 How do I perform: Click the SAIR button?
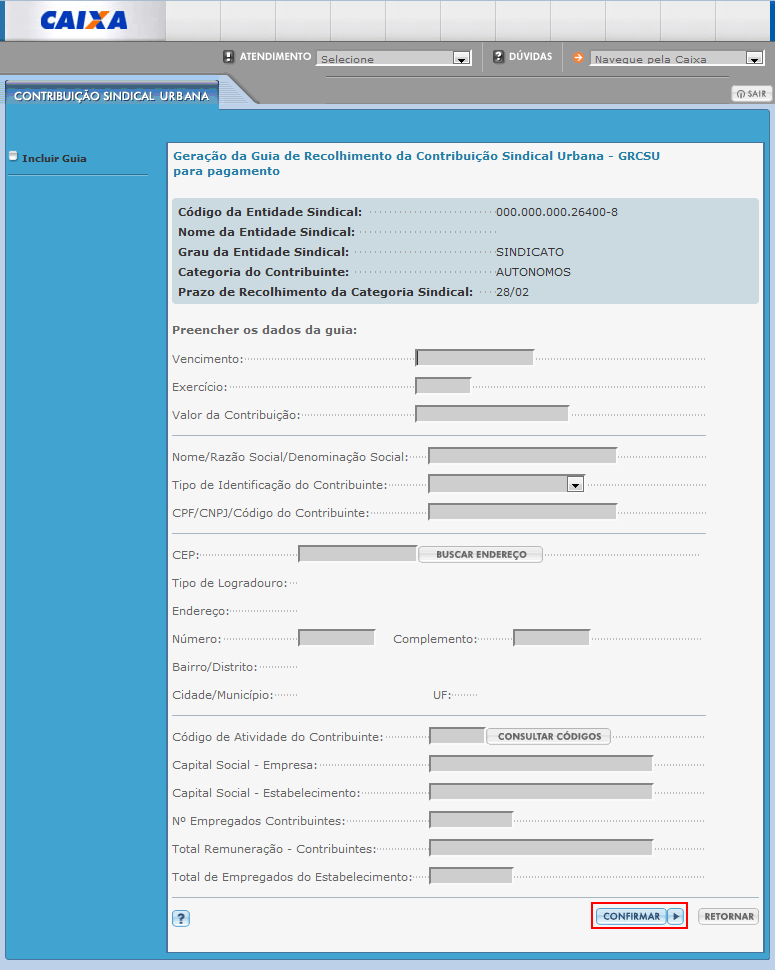pyautogui.click(x=751, y=93)
